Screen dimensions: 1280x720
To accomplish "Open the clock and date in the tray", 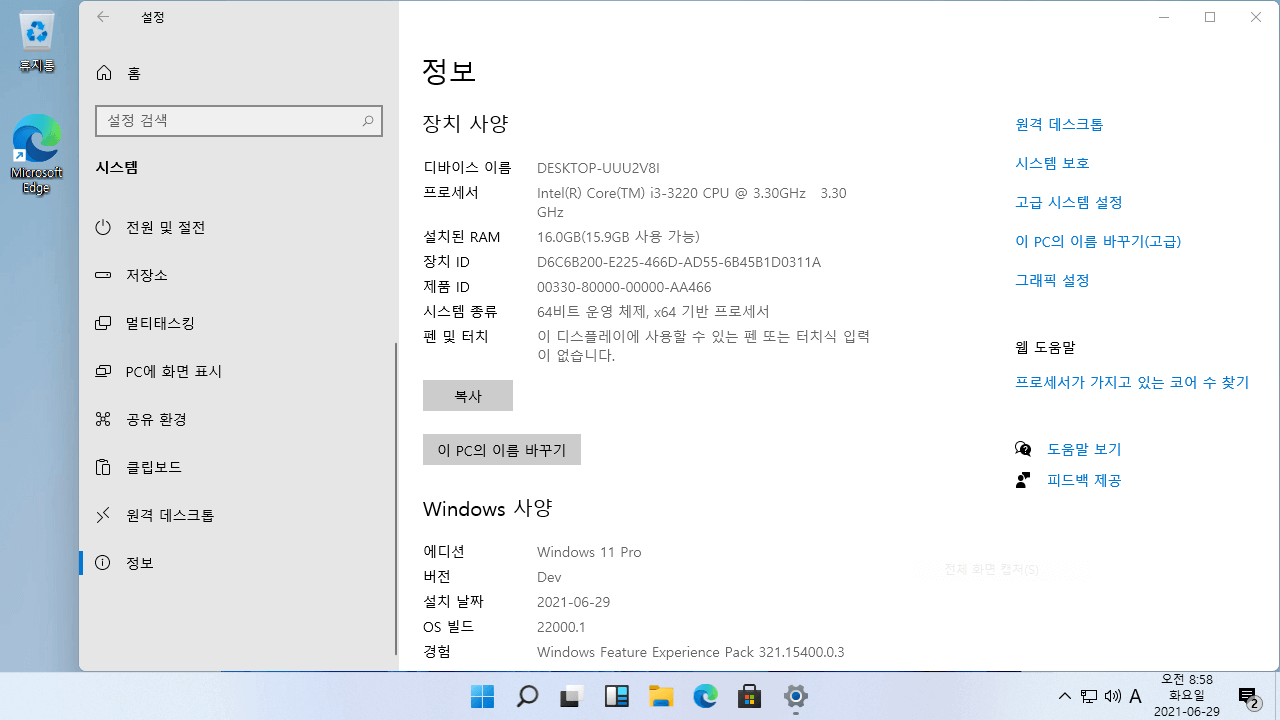I will [1187, 696].
